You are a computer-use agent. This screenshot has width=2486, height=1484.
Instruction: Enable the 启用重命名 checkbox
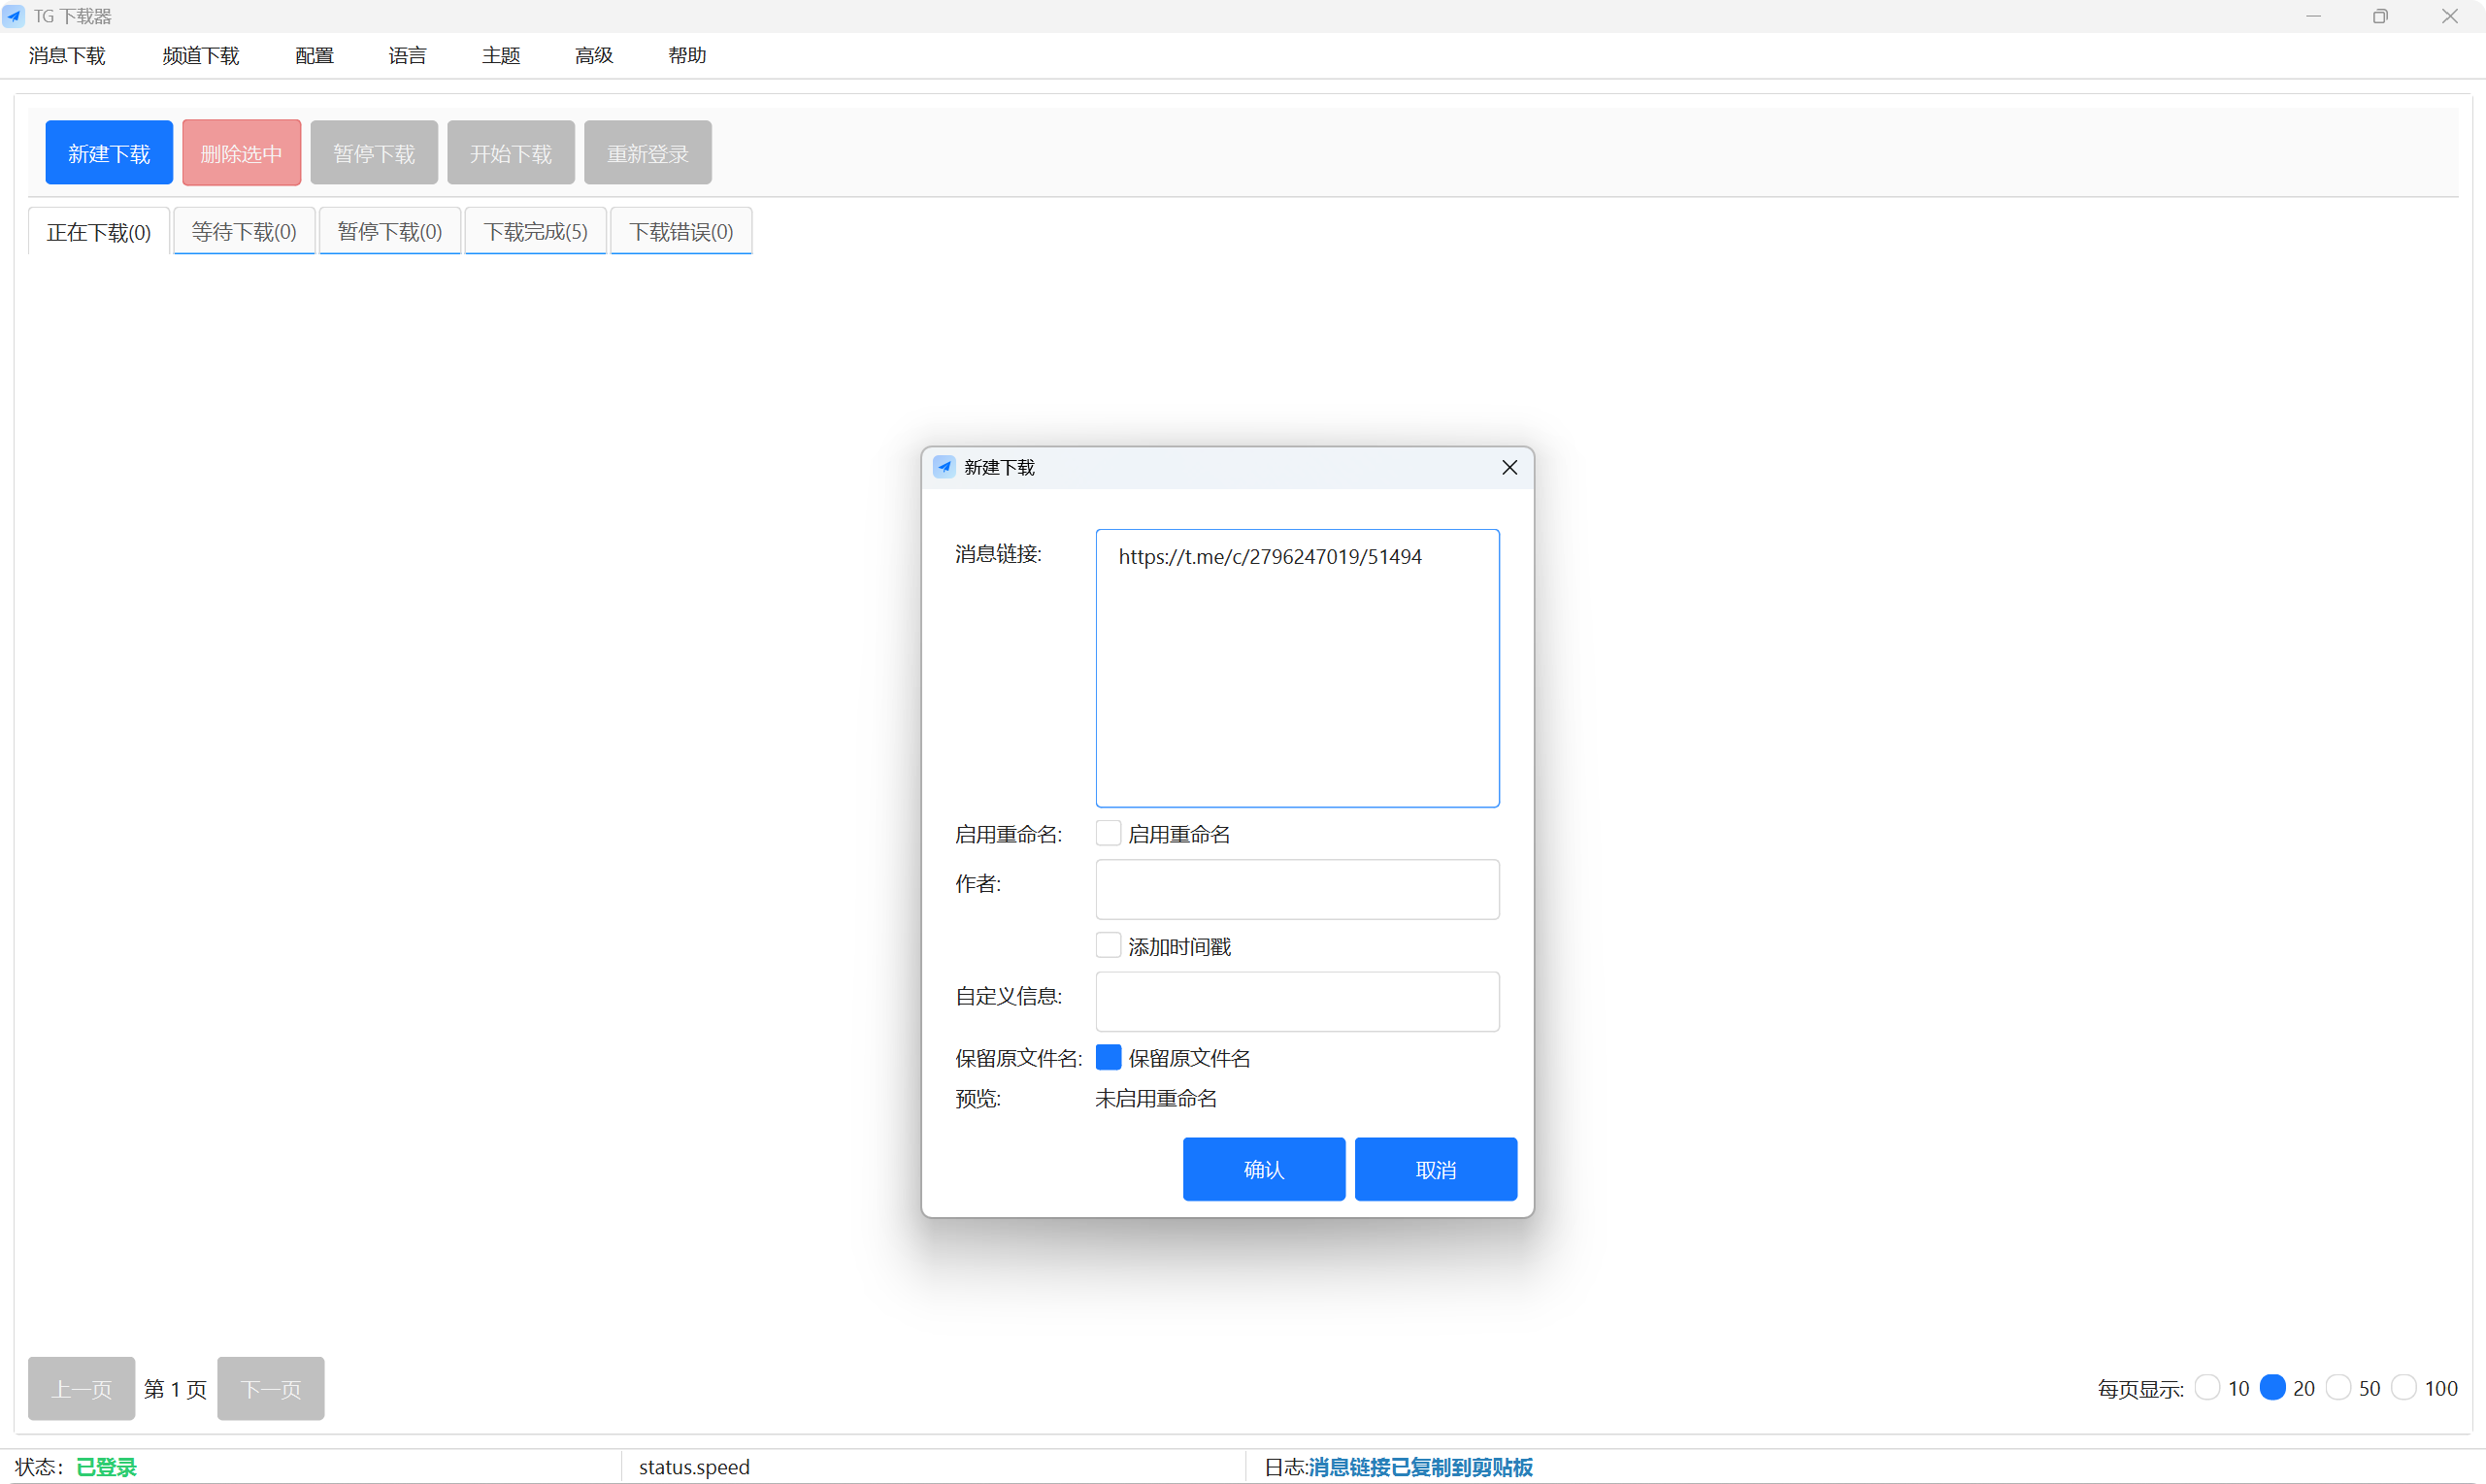[x=1108, y=832]
